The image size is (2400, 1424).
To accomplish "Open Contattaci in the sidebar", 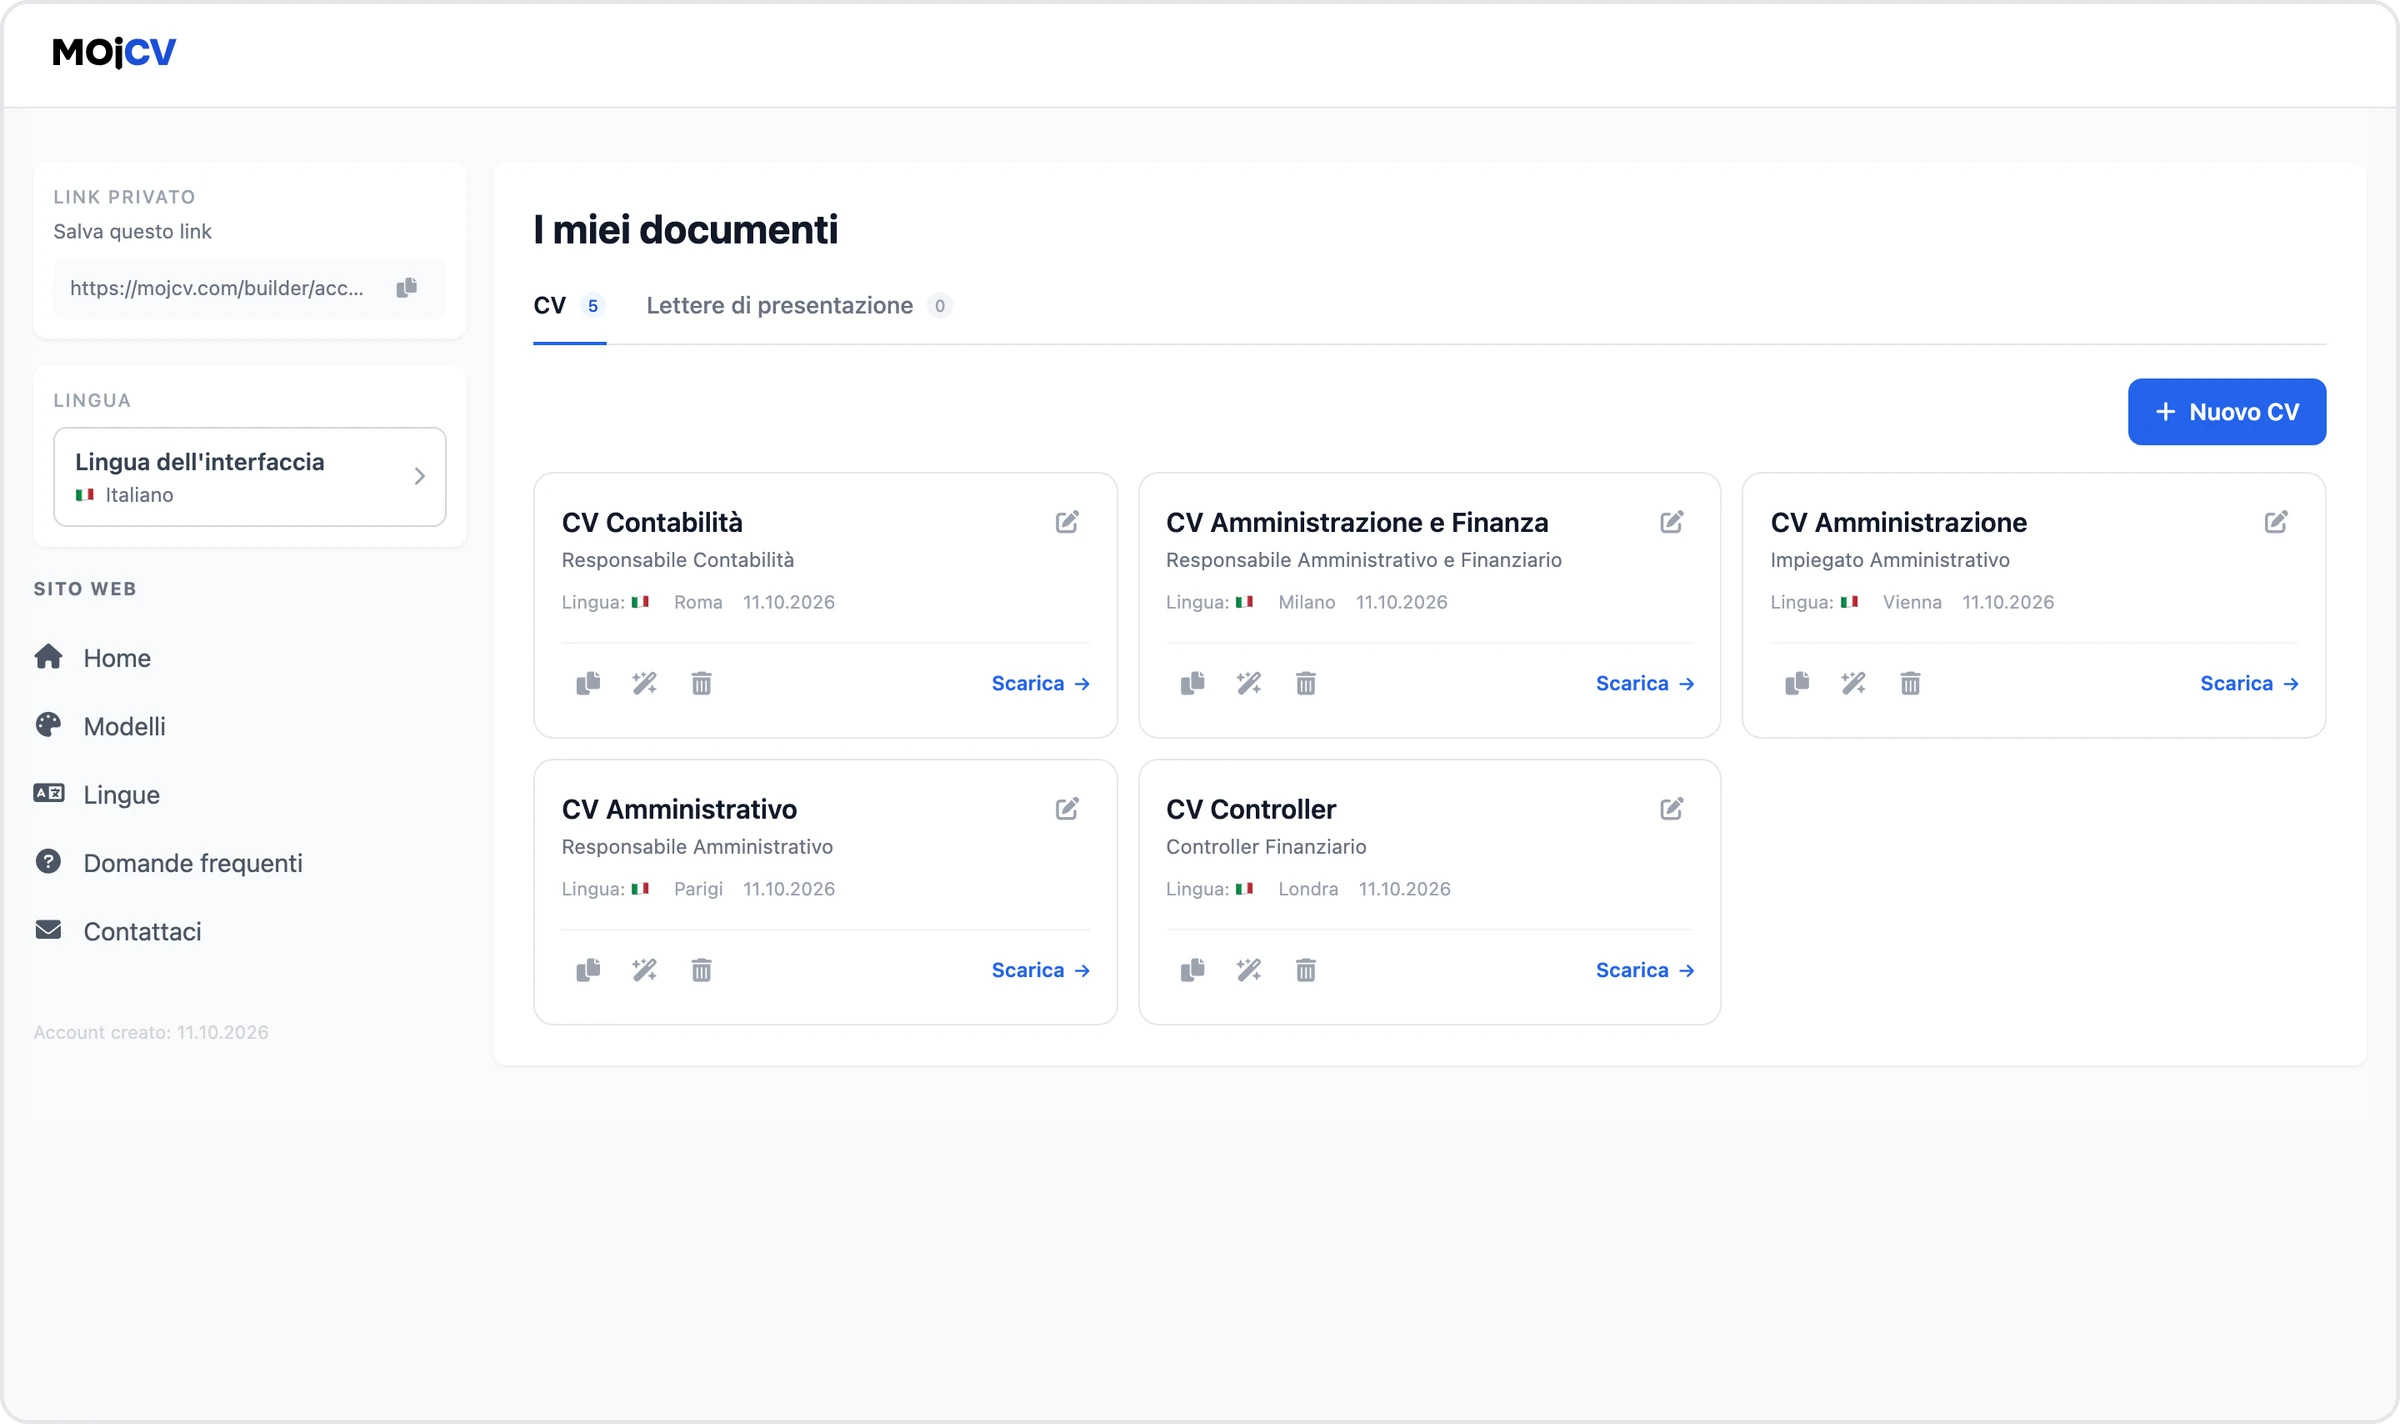I will [118, 931].
